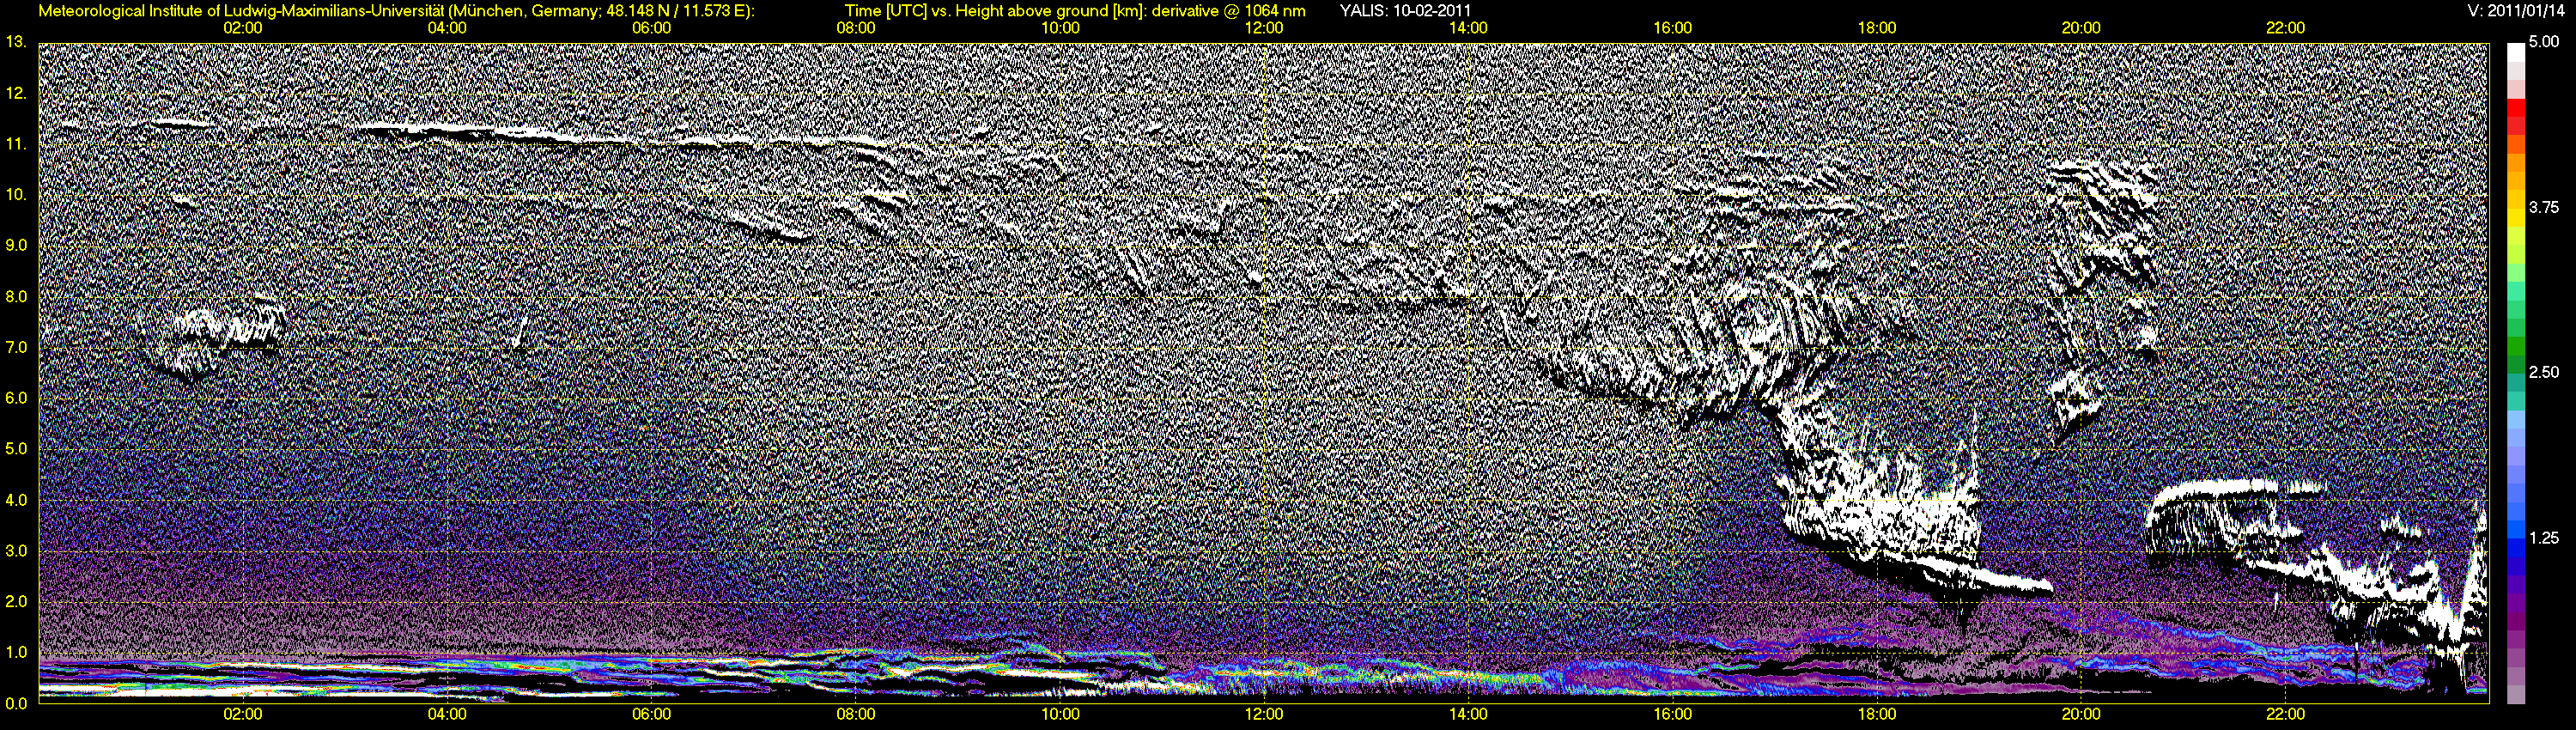The image size is (2576, 730).
Task: Click the 22:00 time label on bottom axis
Action: (x=2286, y=714)
